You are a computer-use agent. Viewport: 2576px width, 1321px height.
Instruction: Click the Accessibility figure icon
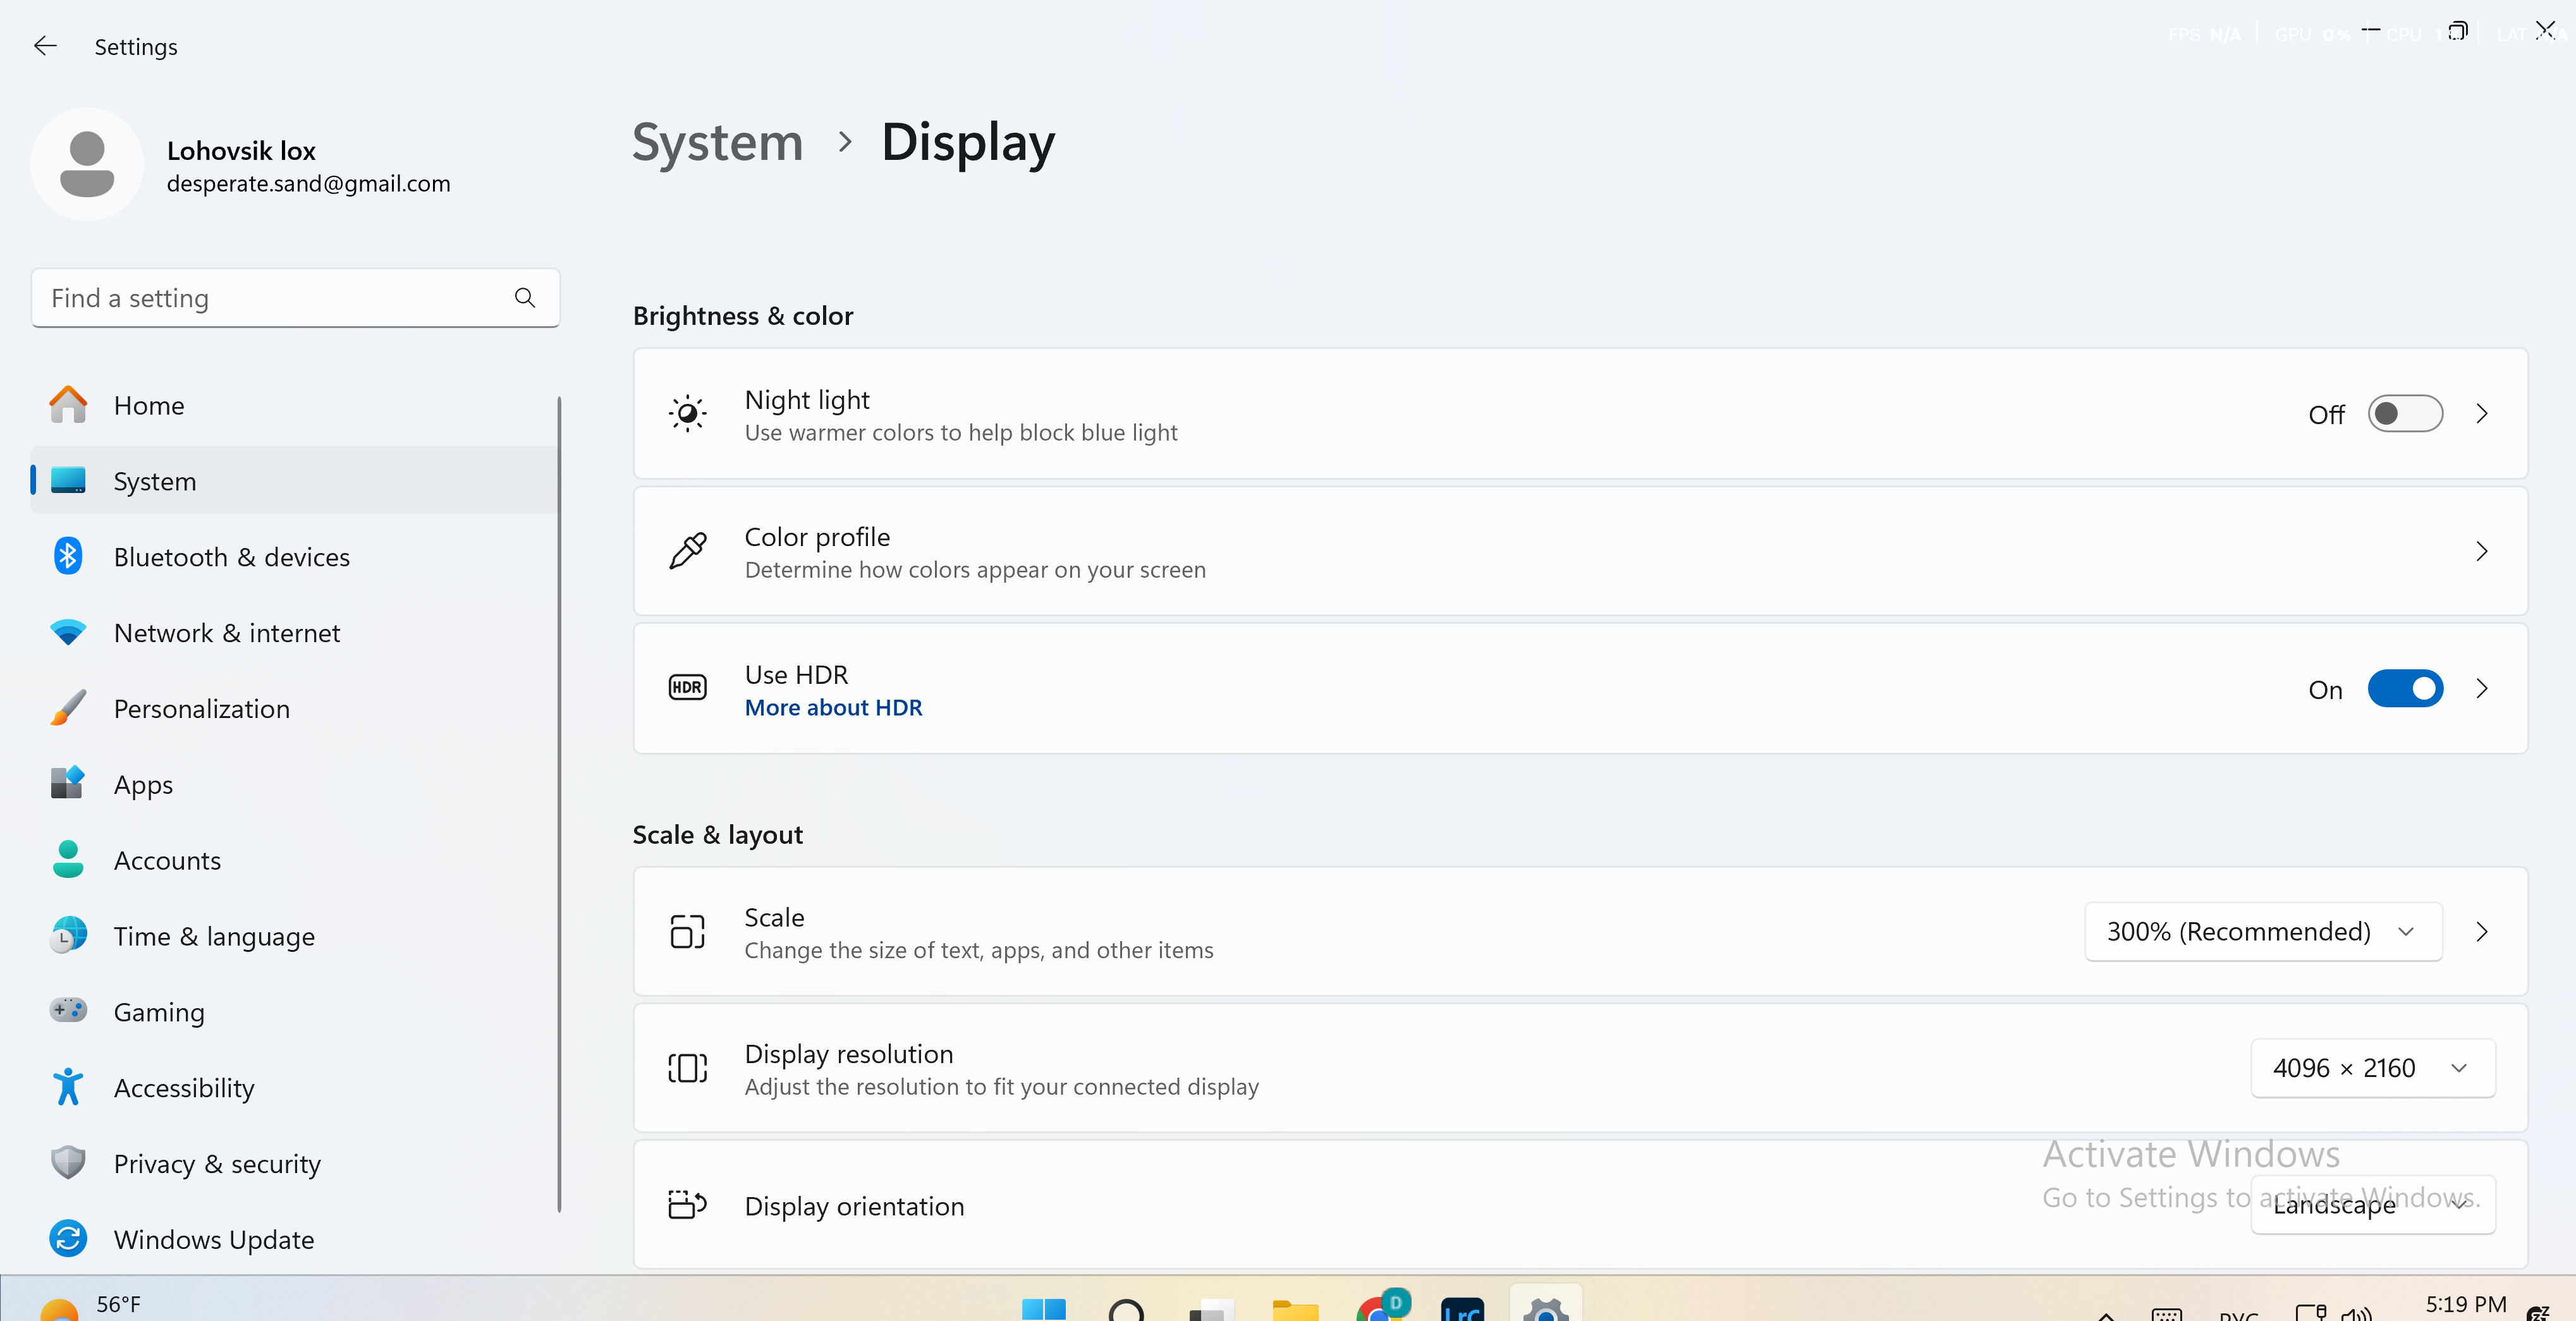click(68, 1087)
